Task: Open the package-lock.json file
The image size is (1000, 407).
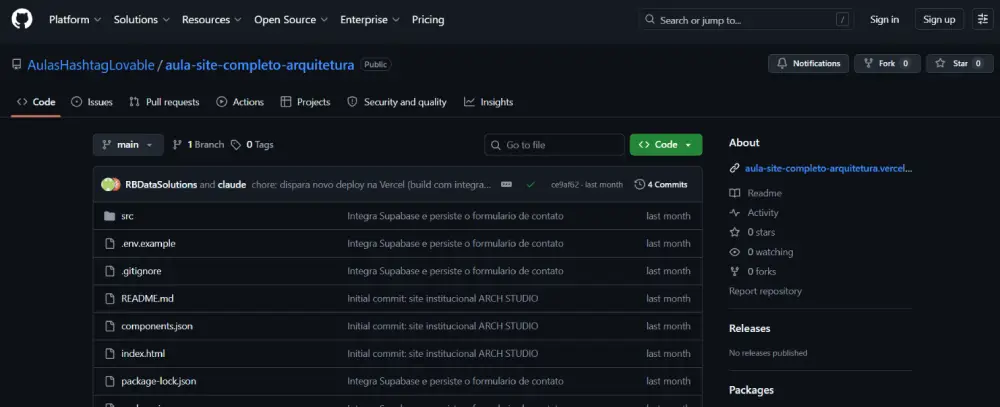Action: (158, 381)
